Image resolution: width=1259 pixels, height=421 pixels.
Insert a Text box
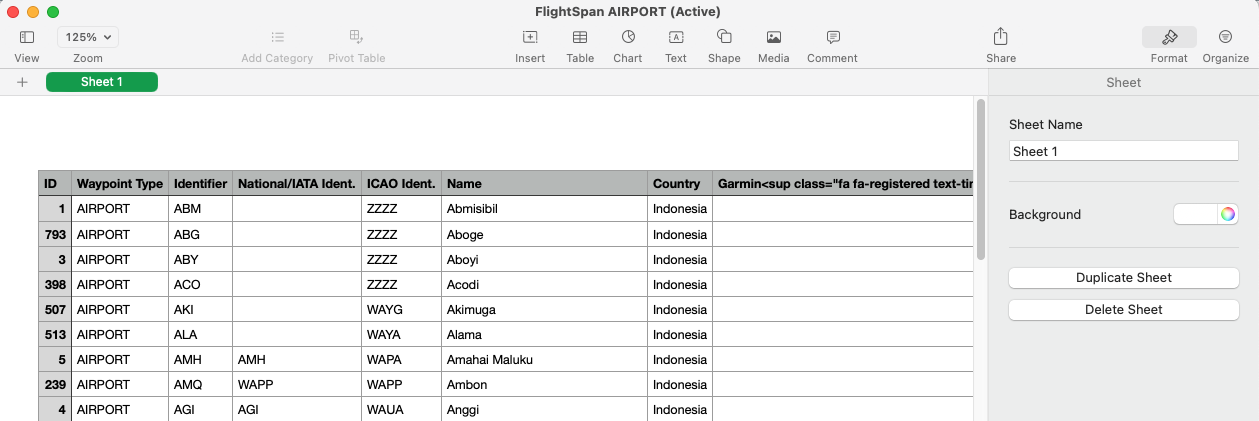[676, 37]
